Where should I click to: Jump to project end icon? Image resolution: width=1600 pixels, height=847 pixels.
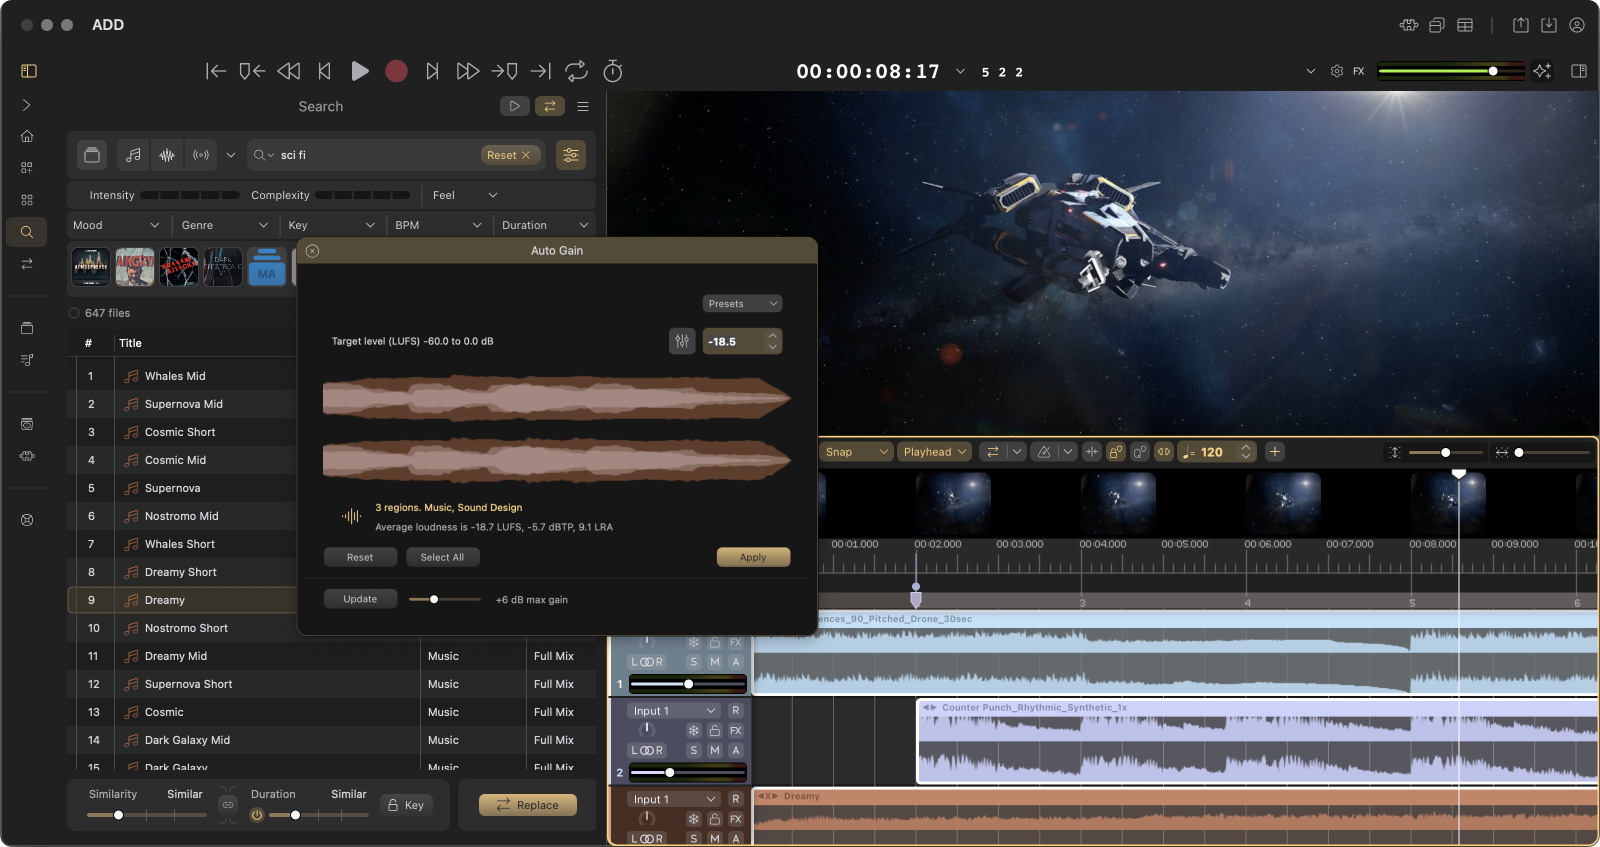click(540, 71)
